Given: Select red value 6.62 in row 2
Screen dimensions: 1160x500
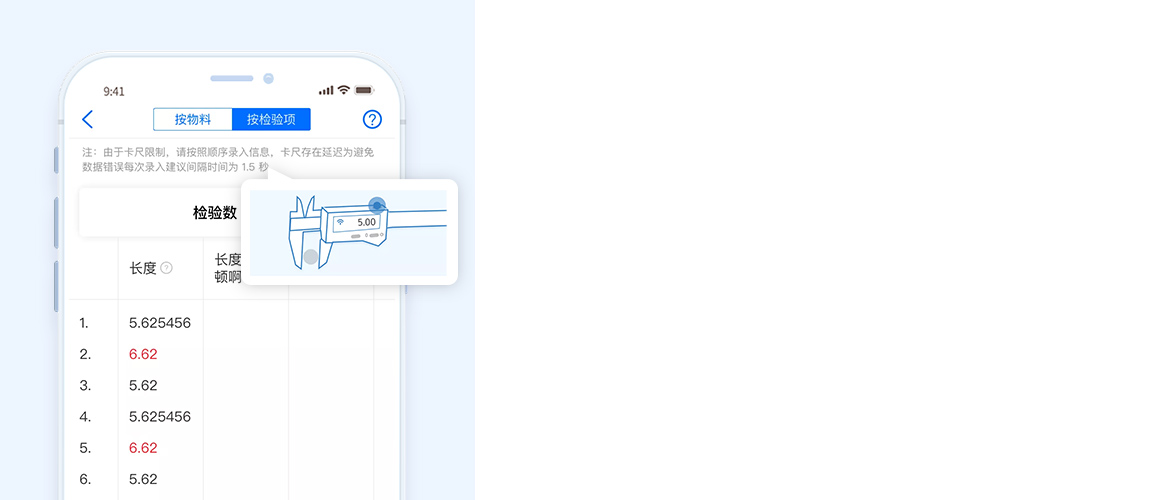Looking at the screenshot, I should pyautogui.click(x=143, y=354).
